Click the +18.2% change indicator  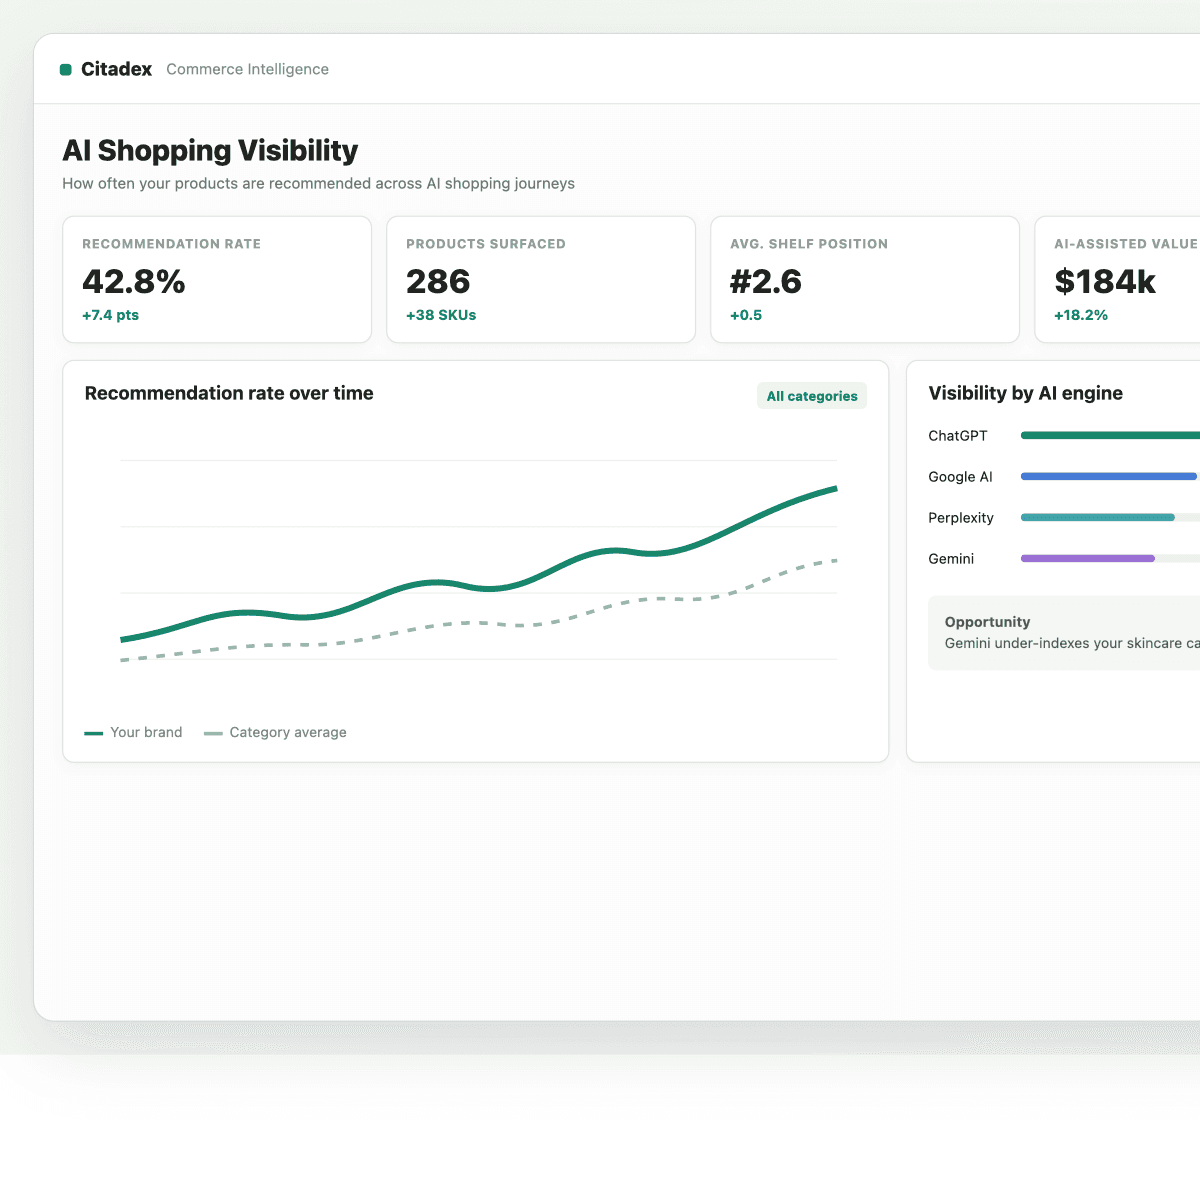pos(1081,315)
